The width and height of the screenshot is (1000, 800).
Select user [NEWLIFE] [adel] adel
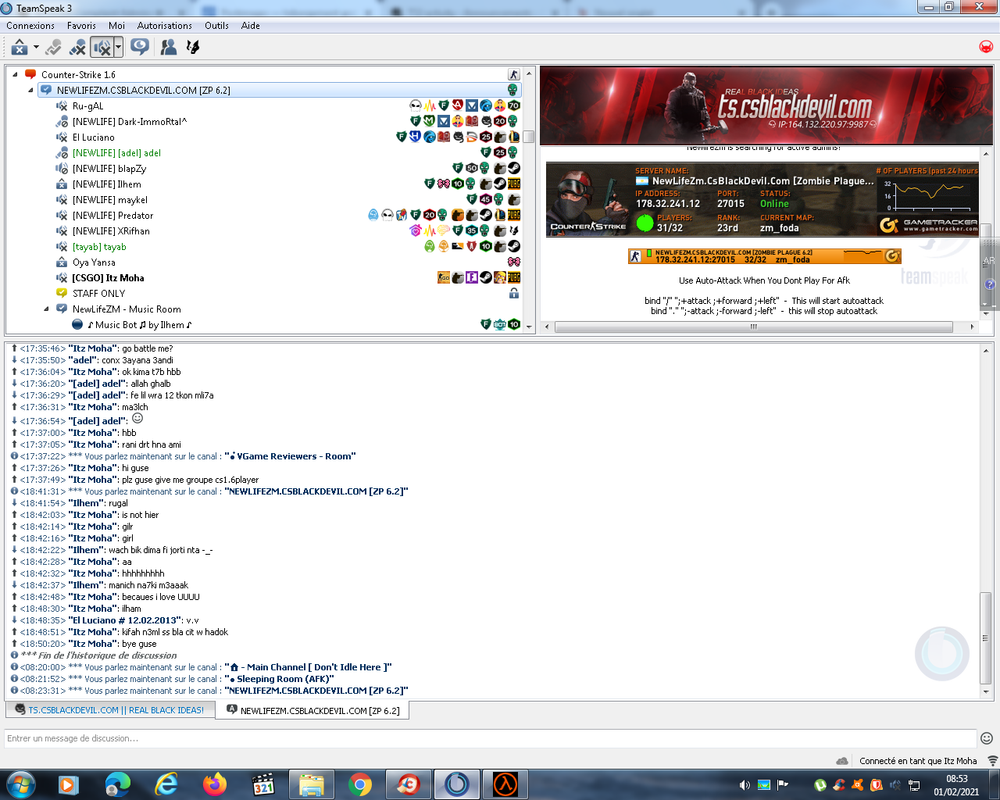[116, 153]
